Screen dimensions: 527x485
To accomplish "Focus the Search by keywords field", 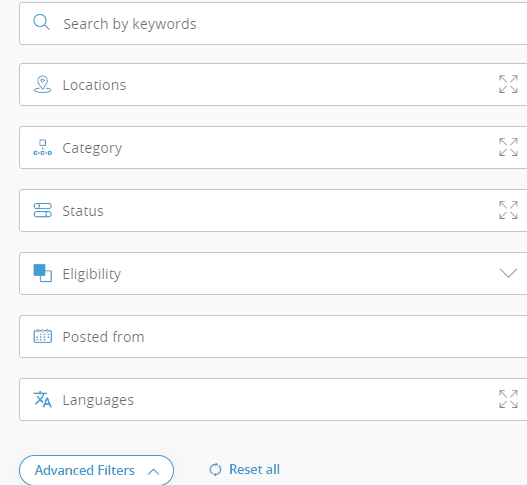I will coord(273,24).
